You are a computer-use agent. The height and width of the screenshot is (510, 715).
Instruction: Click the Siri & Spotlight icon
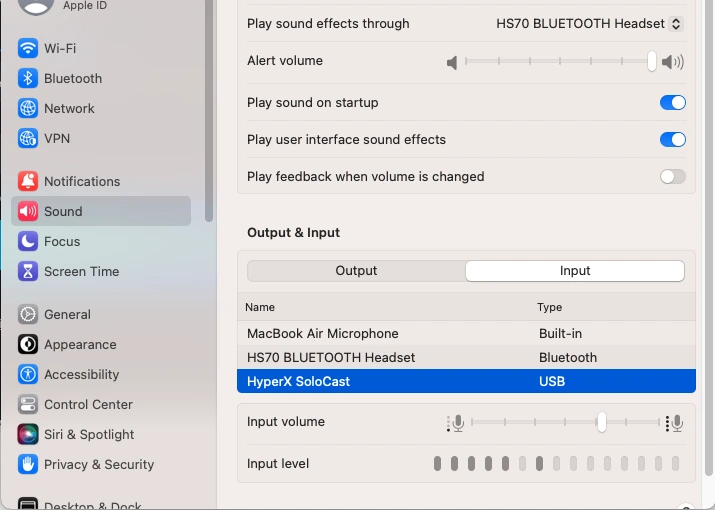[x=28, y=434]
